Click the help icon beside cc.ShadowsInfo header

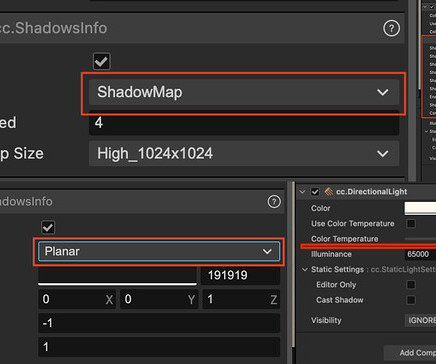pos(391,29)
